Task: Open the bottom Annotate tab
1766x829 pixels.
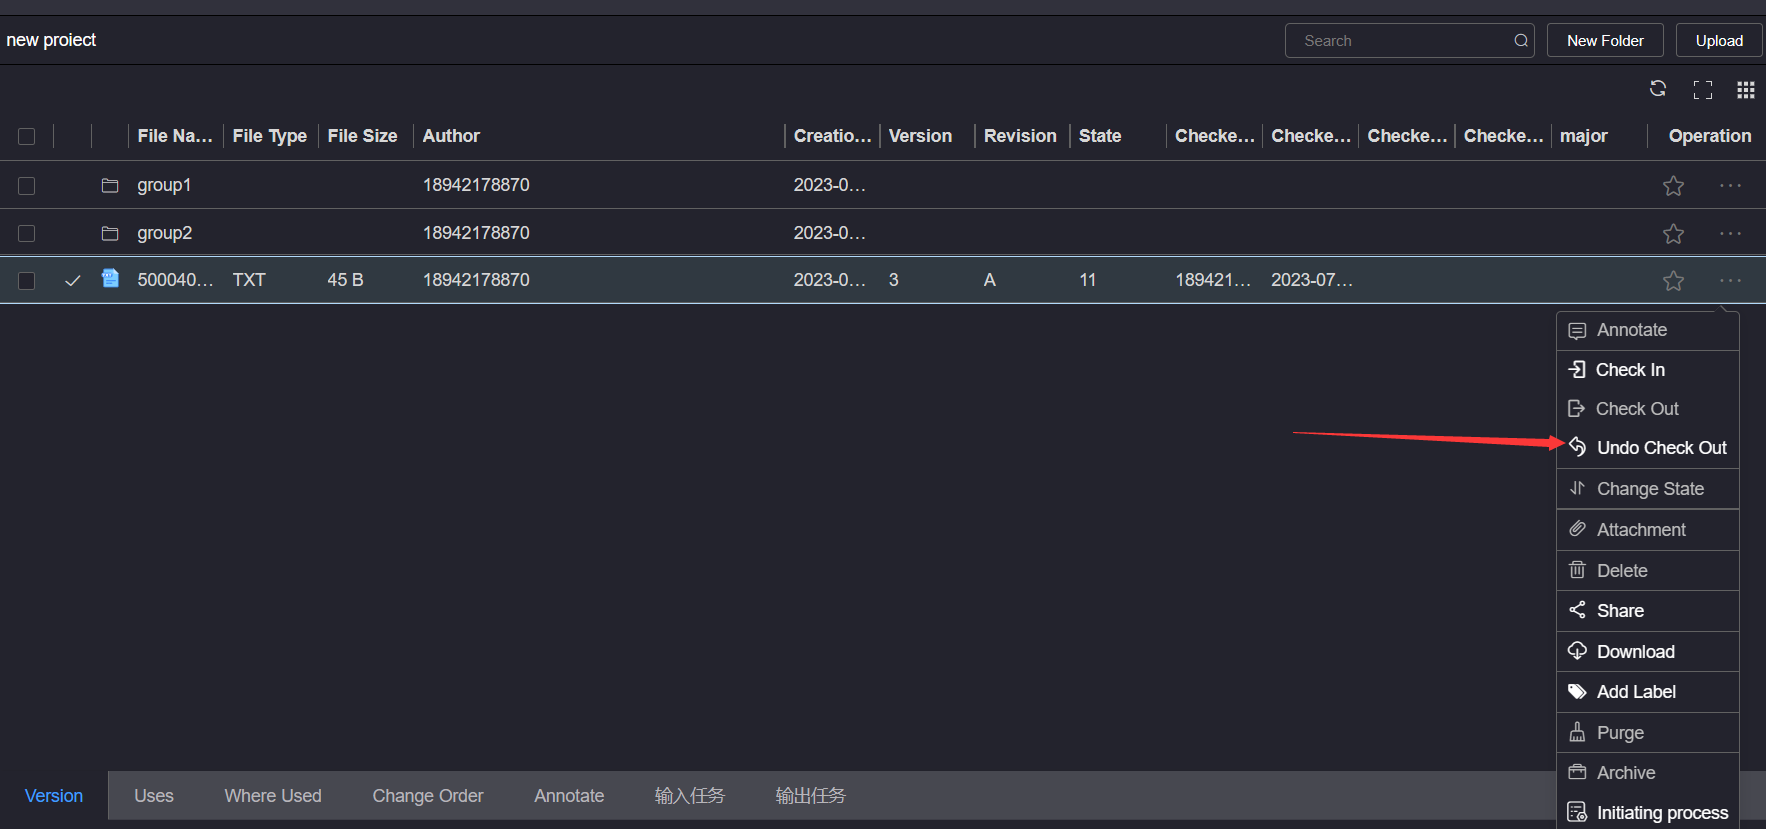Action: point(569,796)
